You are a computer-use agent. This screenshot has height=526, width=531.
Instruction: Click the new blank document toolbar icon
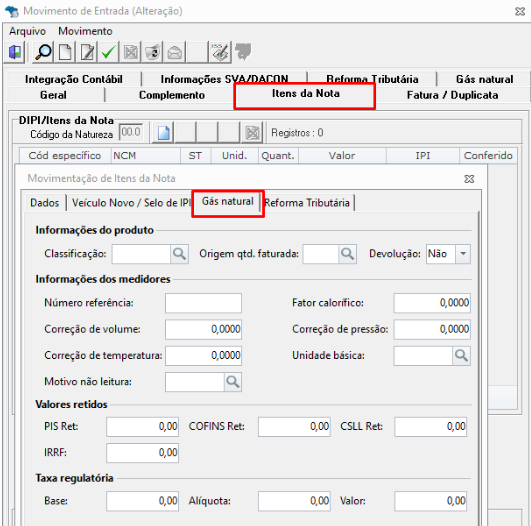click(x=65, y=52)
